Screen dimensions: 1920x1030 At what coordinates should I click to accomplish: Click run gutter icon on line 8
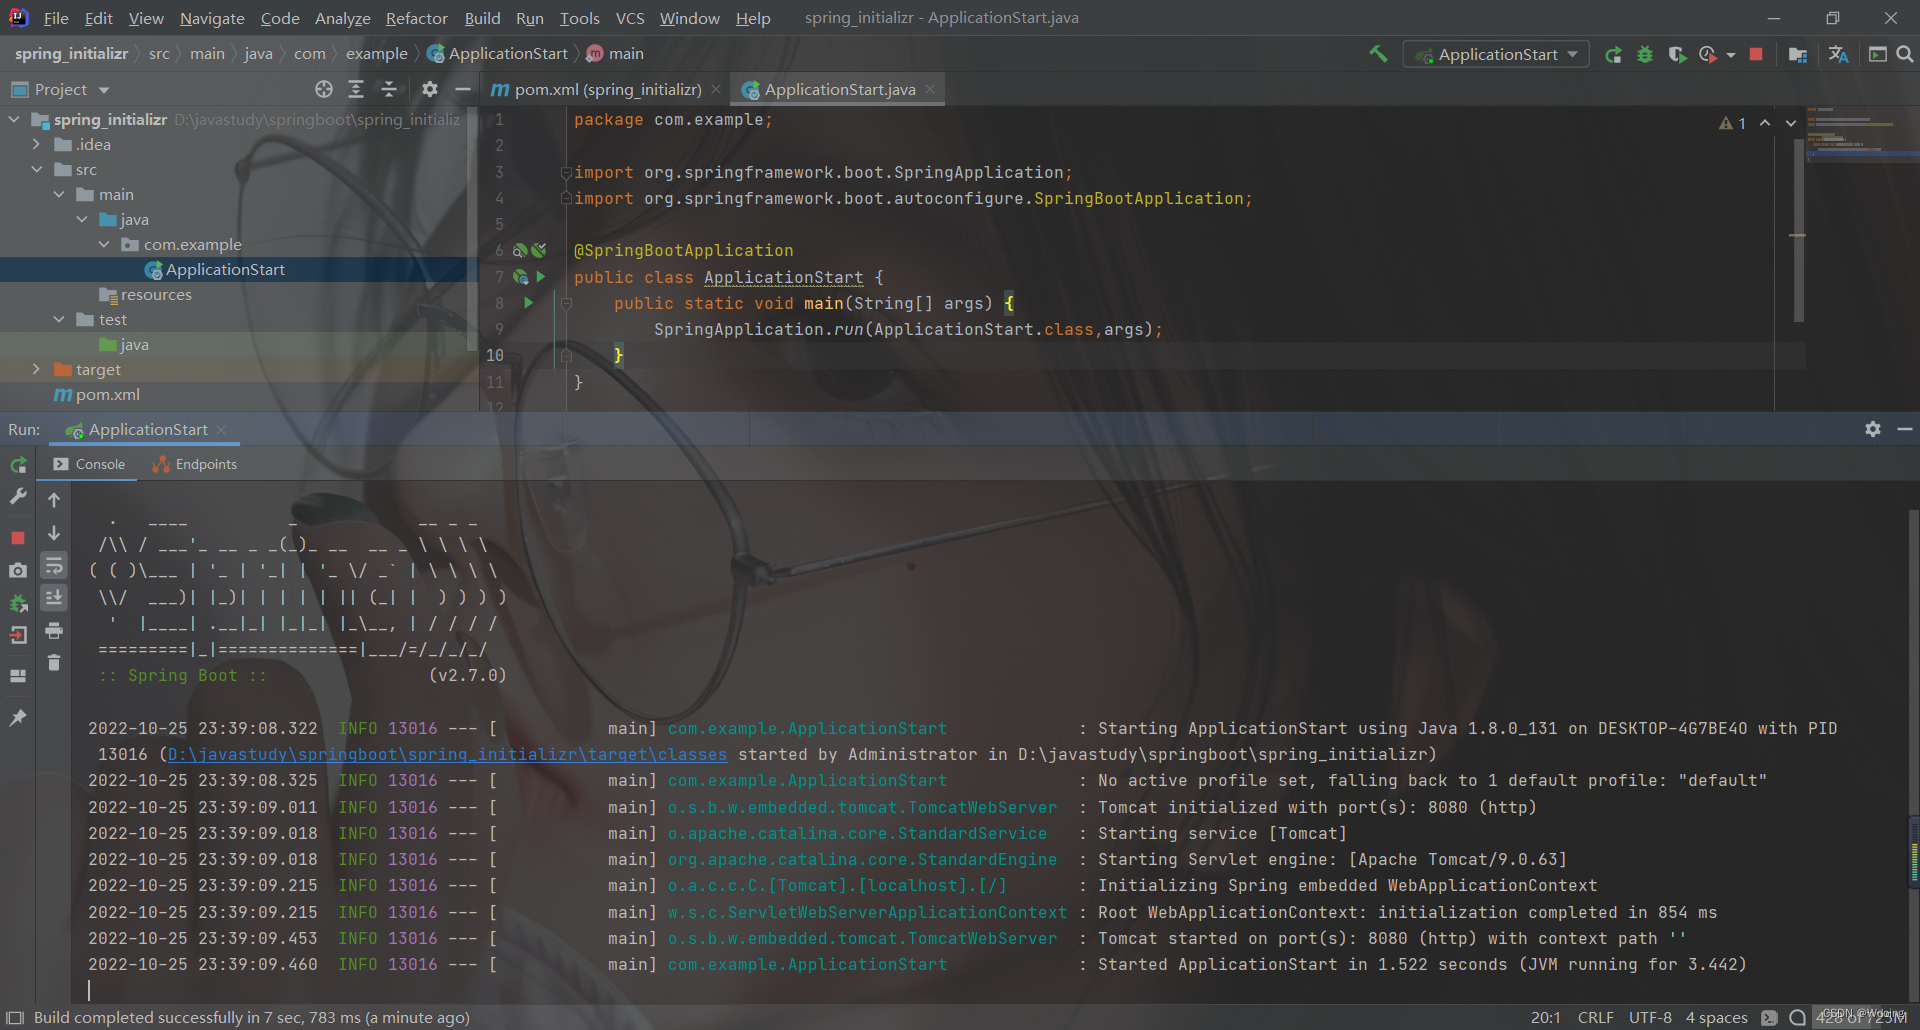click(529, 302)
